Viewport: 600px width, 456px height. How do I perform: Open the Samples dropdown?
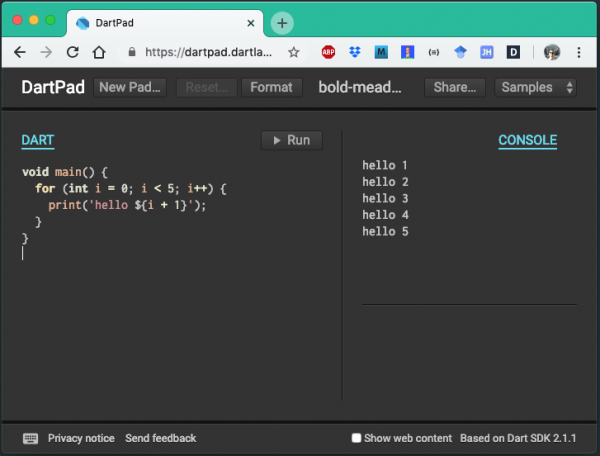tap(535, 87)
